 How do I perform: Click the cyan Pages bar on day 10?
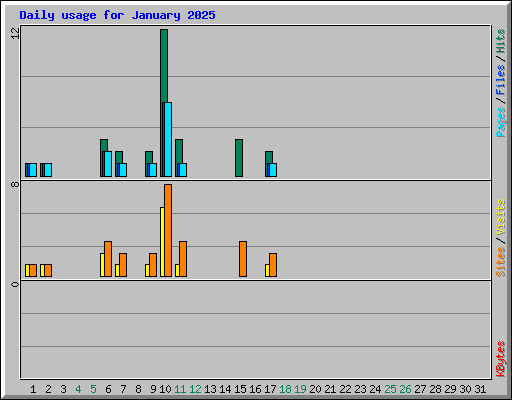pos(168,140)
